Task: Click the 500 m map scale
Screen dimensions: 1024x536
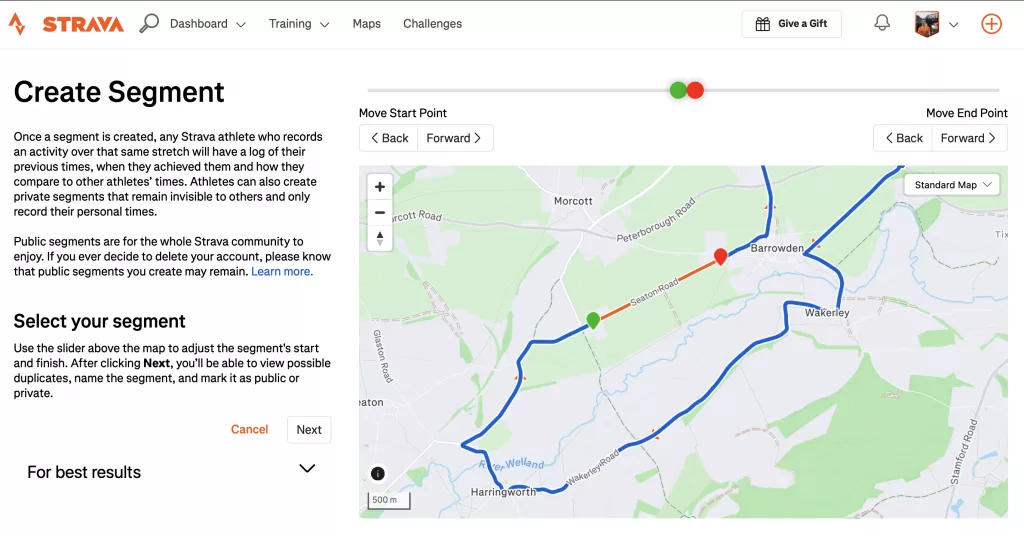Action: pos(389,500)
